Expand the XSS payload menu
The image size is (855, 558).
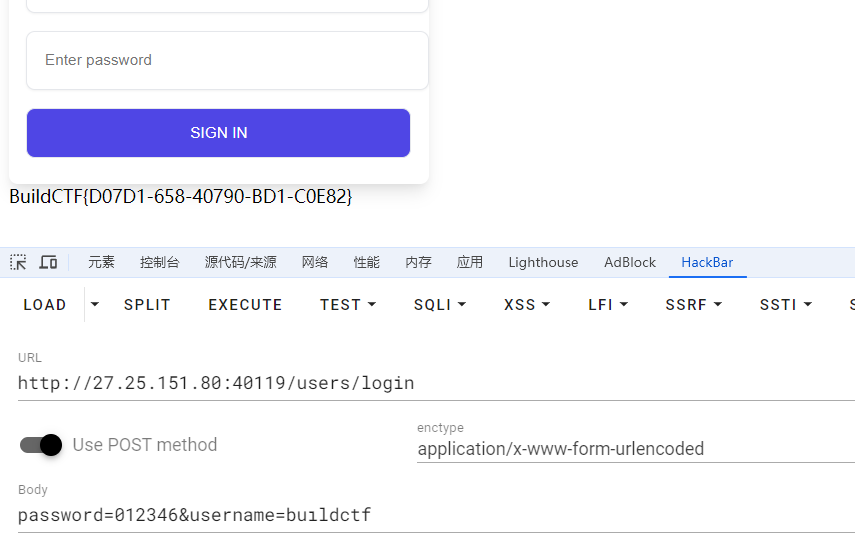click(526, 304)
